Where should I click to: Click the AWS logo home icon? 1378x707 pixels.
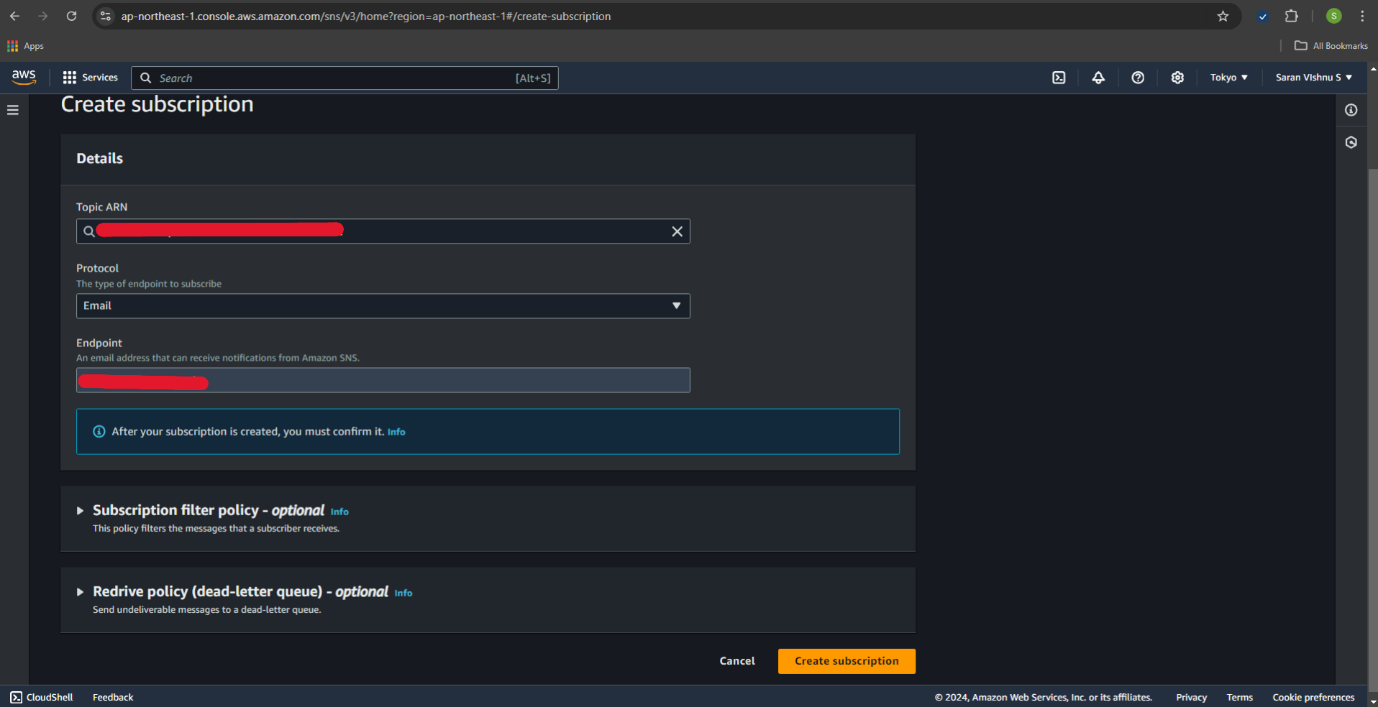(x=24, y=78)
